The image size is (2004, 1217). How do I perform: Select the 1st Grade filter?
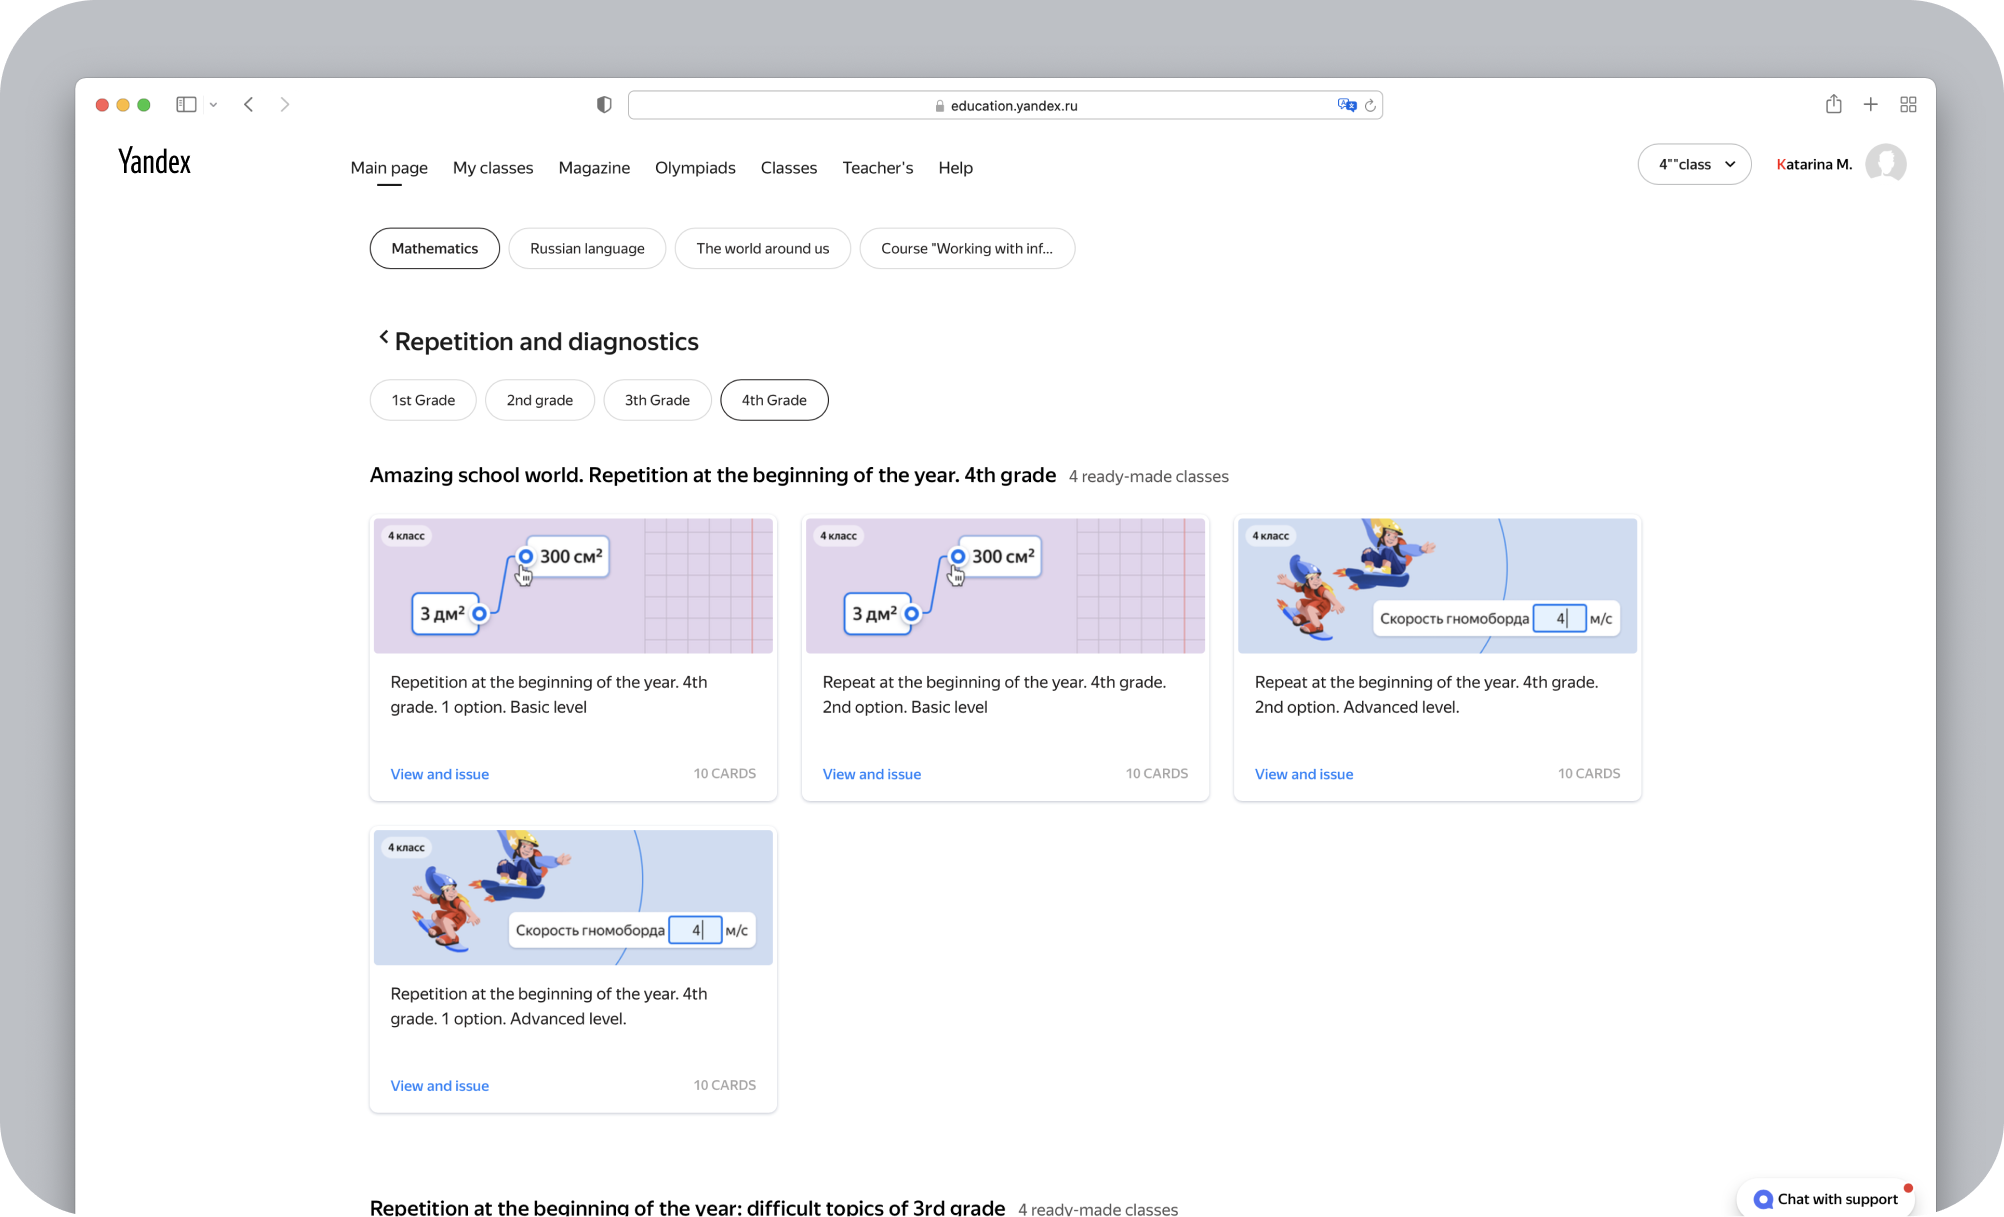423,400
